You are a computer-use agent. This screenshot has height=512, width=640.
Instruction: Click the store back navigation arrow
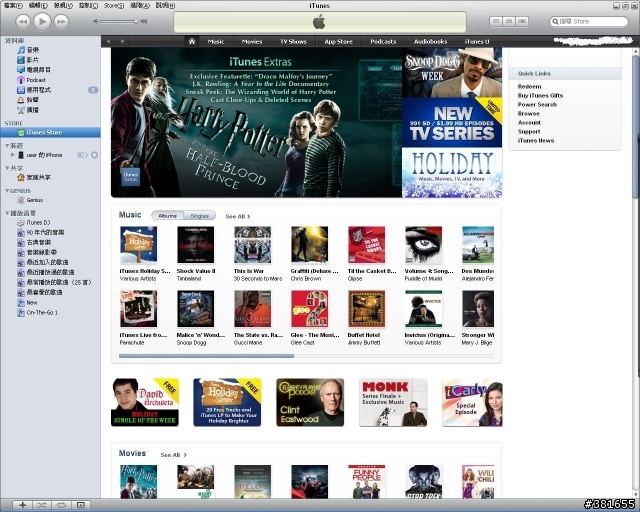108,41
